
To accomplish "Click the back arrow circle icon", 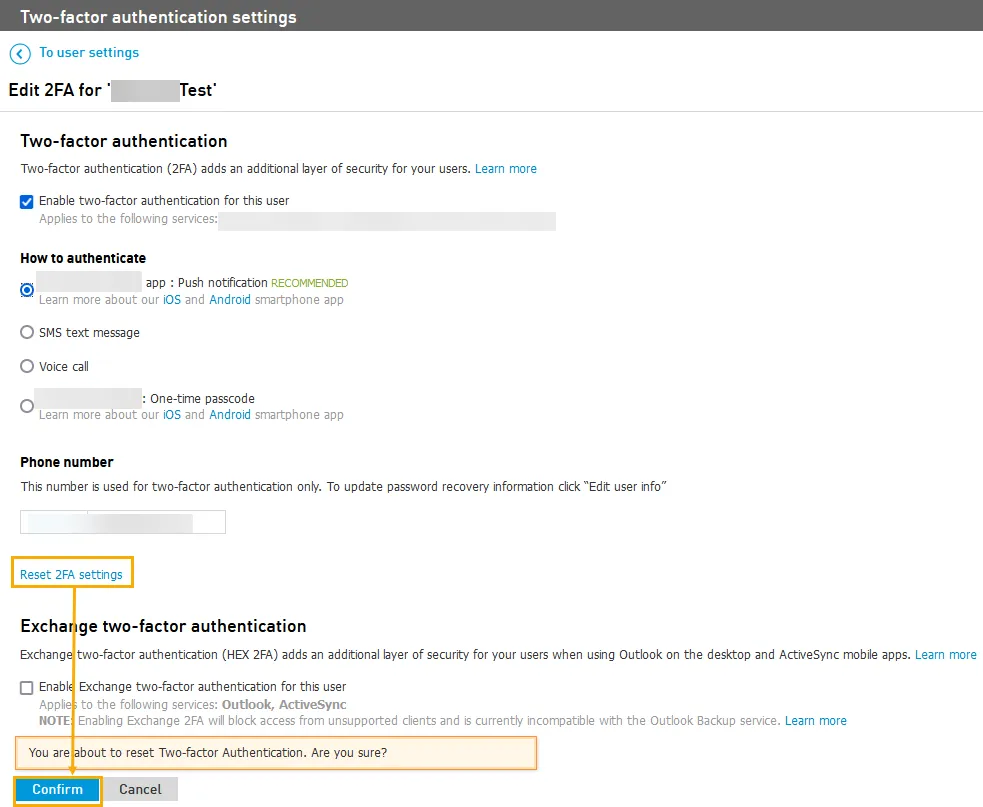I will 20,54.
